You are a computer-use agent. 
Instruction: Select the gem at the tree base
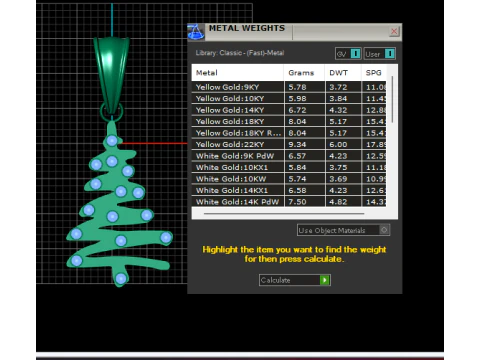(121, 278)
